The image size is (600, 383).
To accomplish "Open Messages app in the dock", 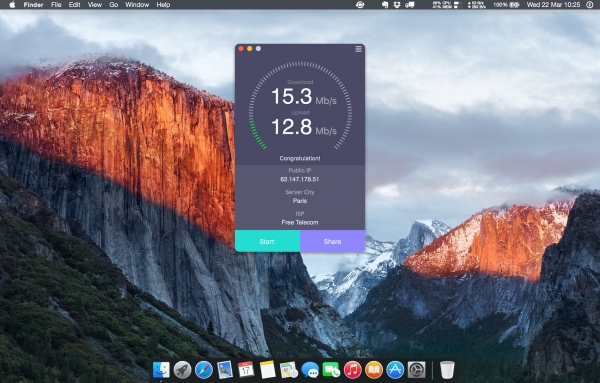I will [310, 370].
